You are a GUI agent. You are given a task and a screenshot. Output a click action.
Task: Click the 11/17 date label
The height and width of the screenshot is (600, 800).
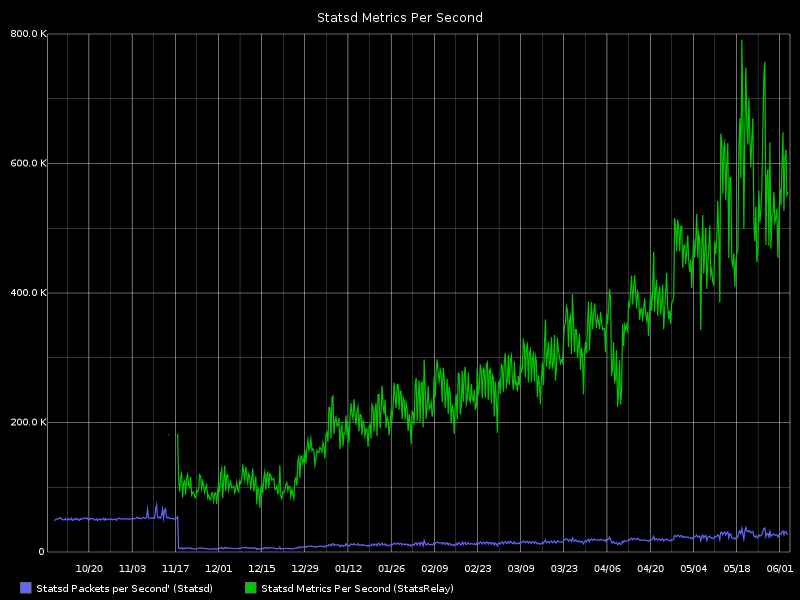pyautogui.click(x=176, y=568)
